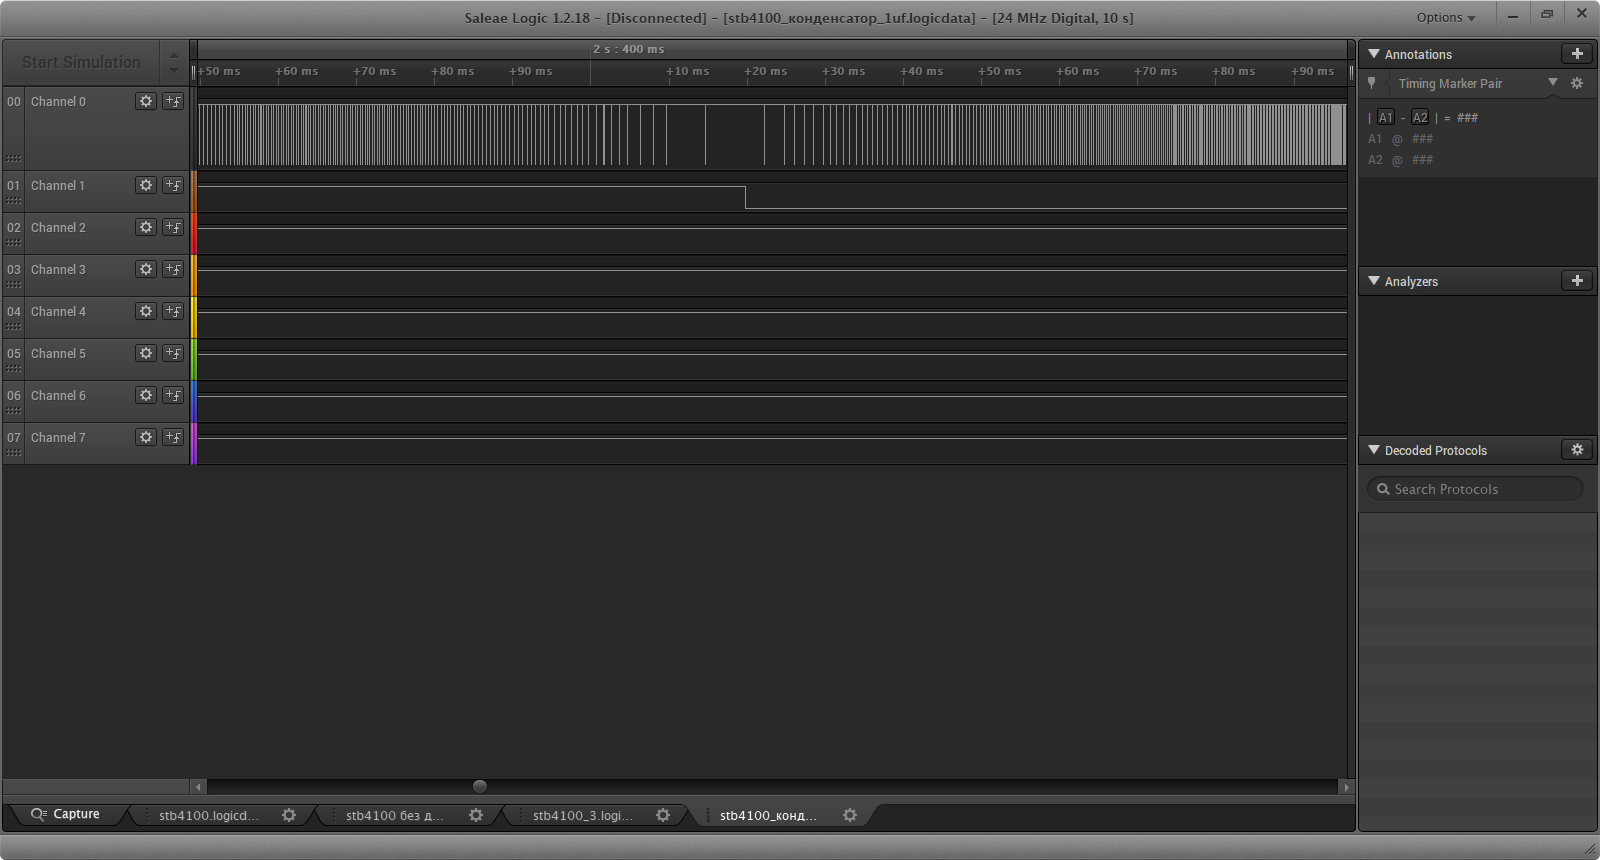This screenshot has width=1600, height=860.
Task: Click the sample count up arrow
Action: 174,54
